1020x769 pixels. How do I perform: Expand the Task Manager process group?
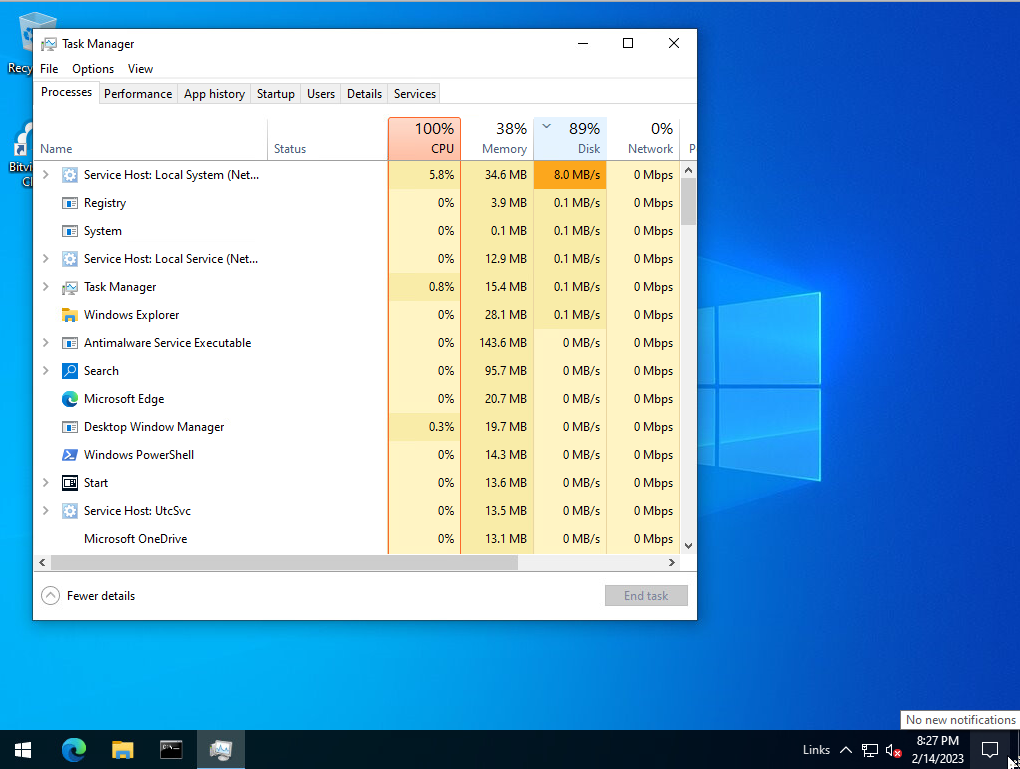pyautogui.click(x=46, y=286)
